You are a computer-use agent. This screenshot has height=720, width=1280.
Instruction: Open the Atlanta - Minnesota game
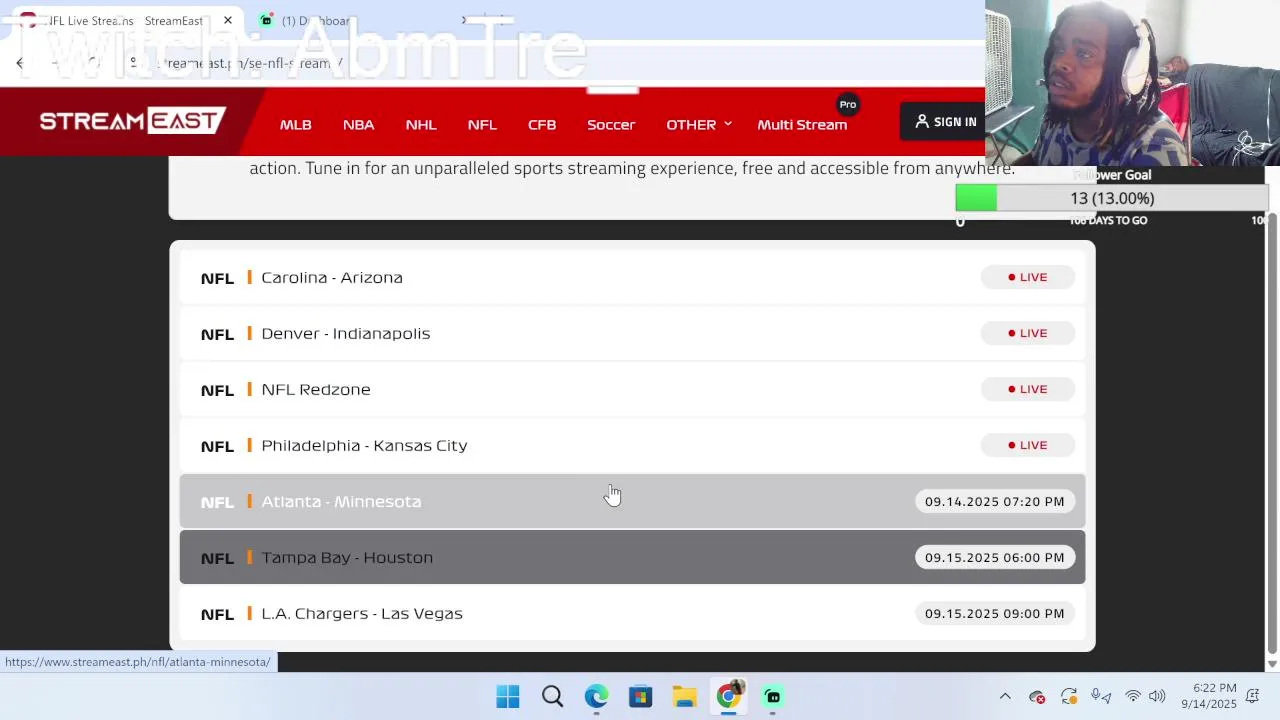coord(632,501)
